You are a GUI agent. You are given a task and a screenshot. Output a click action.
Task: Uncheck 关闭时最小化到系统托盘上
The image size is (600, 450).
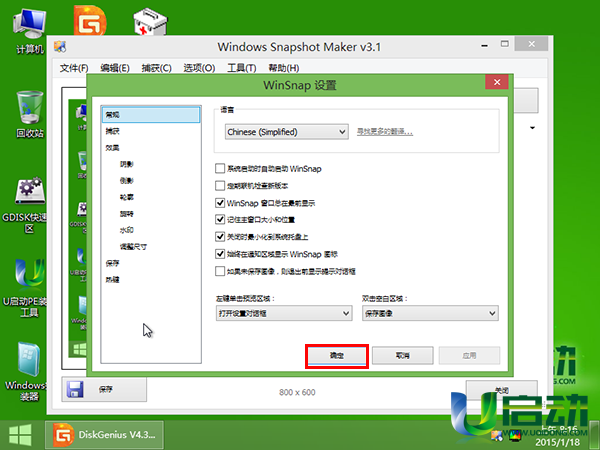tap(220, 237)
